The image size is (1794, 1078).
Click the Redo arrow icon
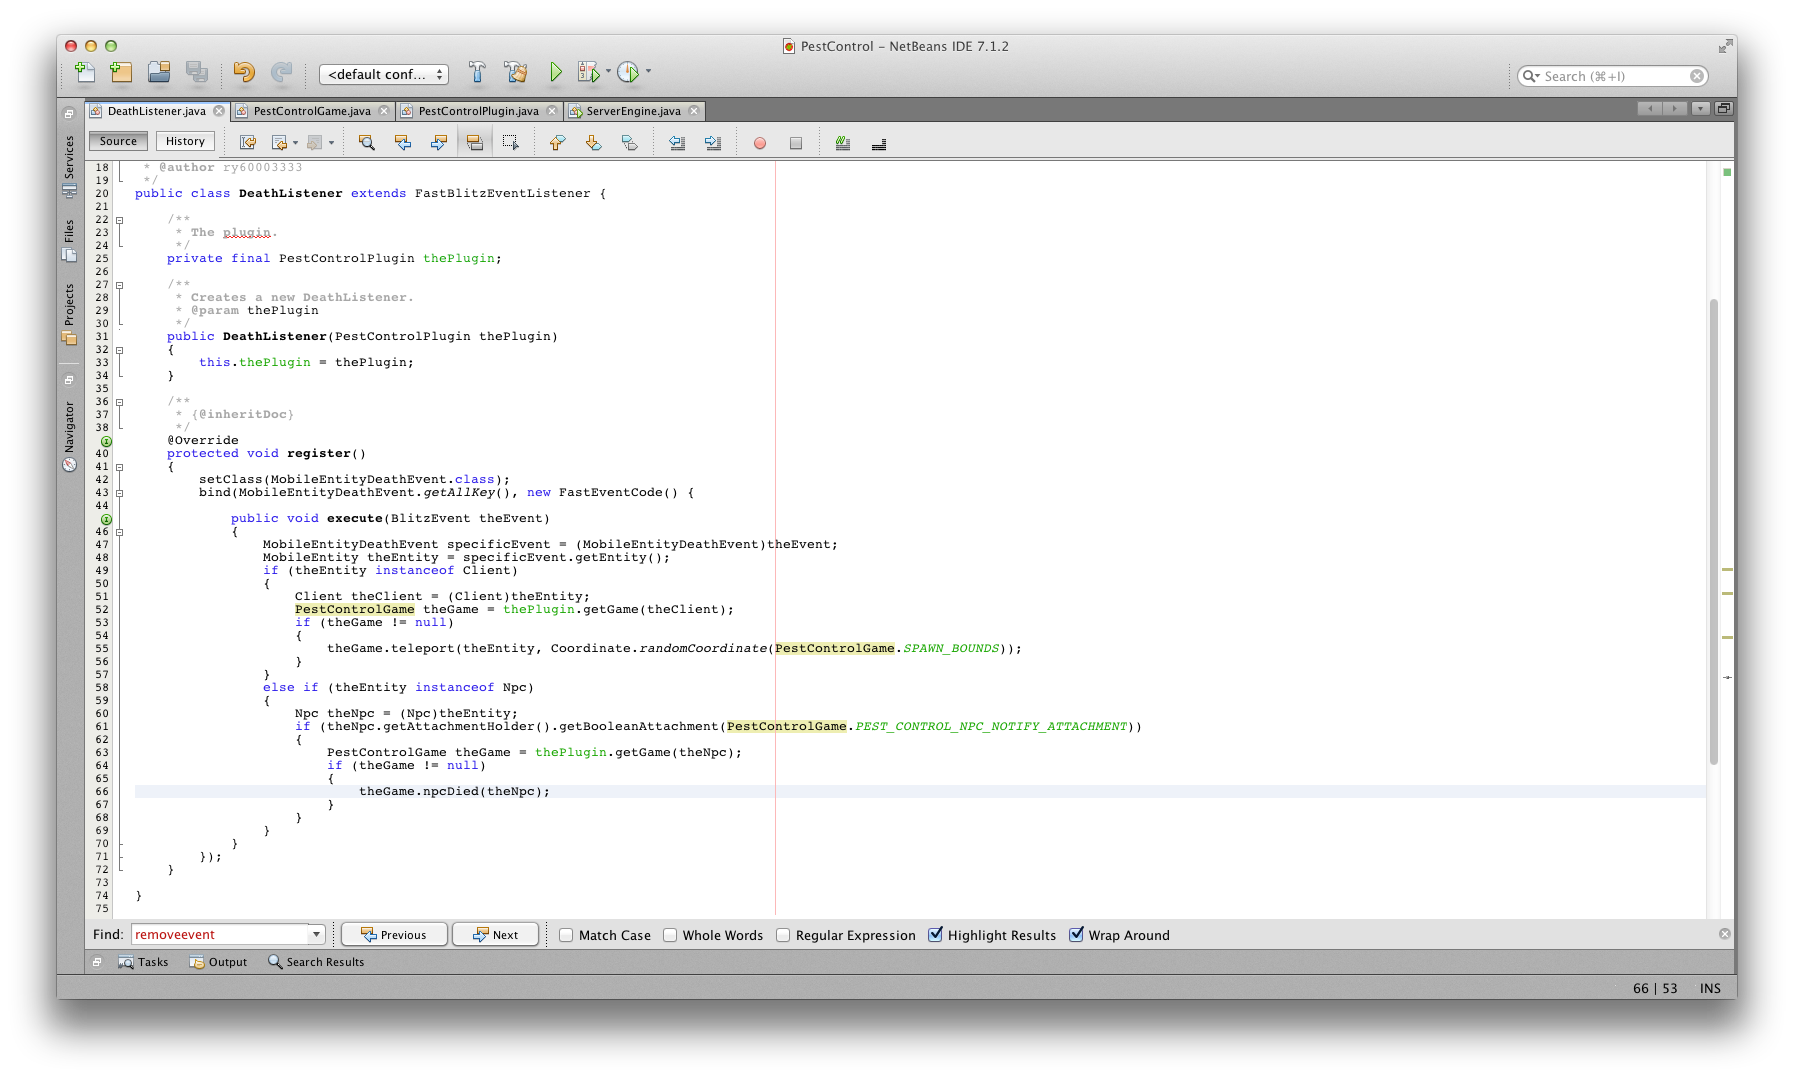282,72
